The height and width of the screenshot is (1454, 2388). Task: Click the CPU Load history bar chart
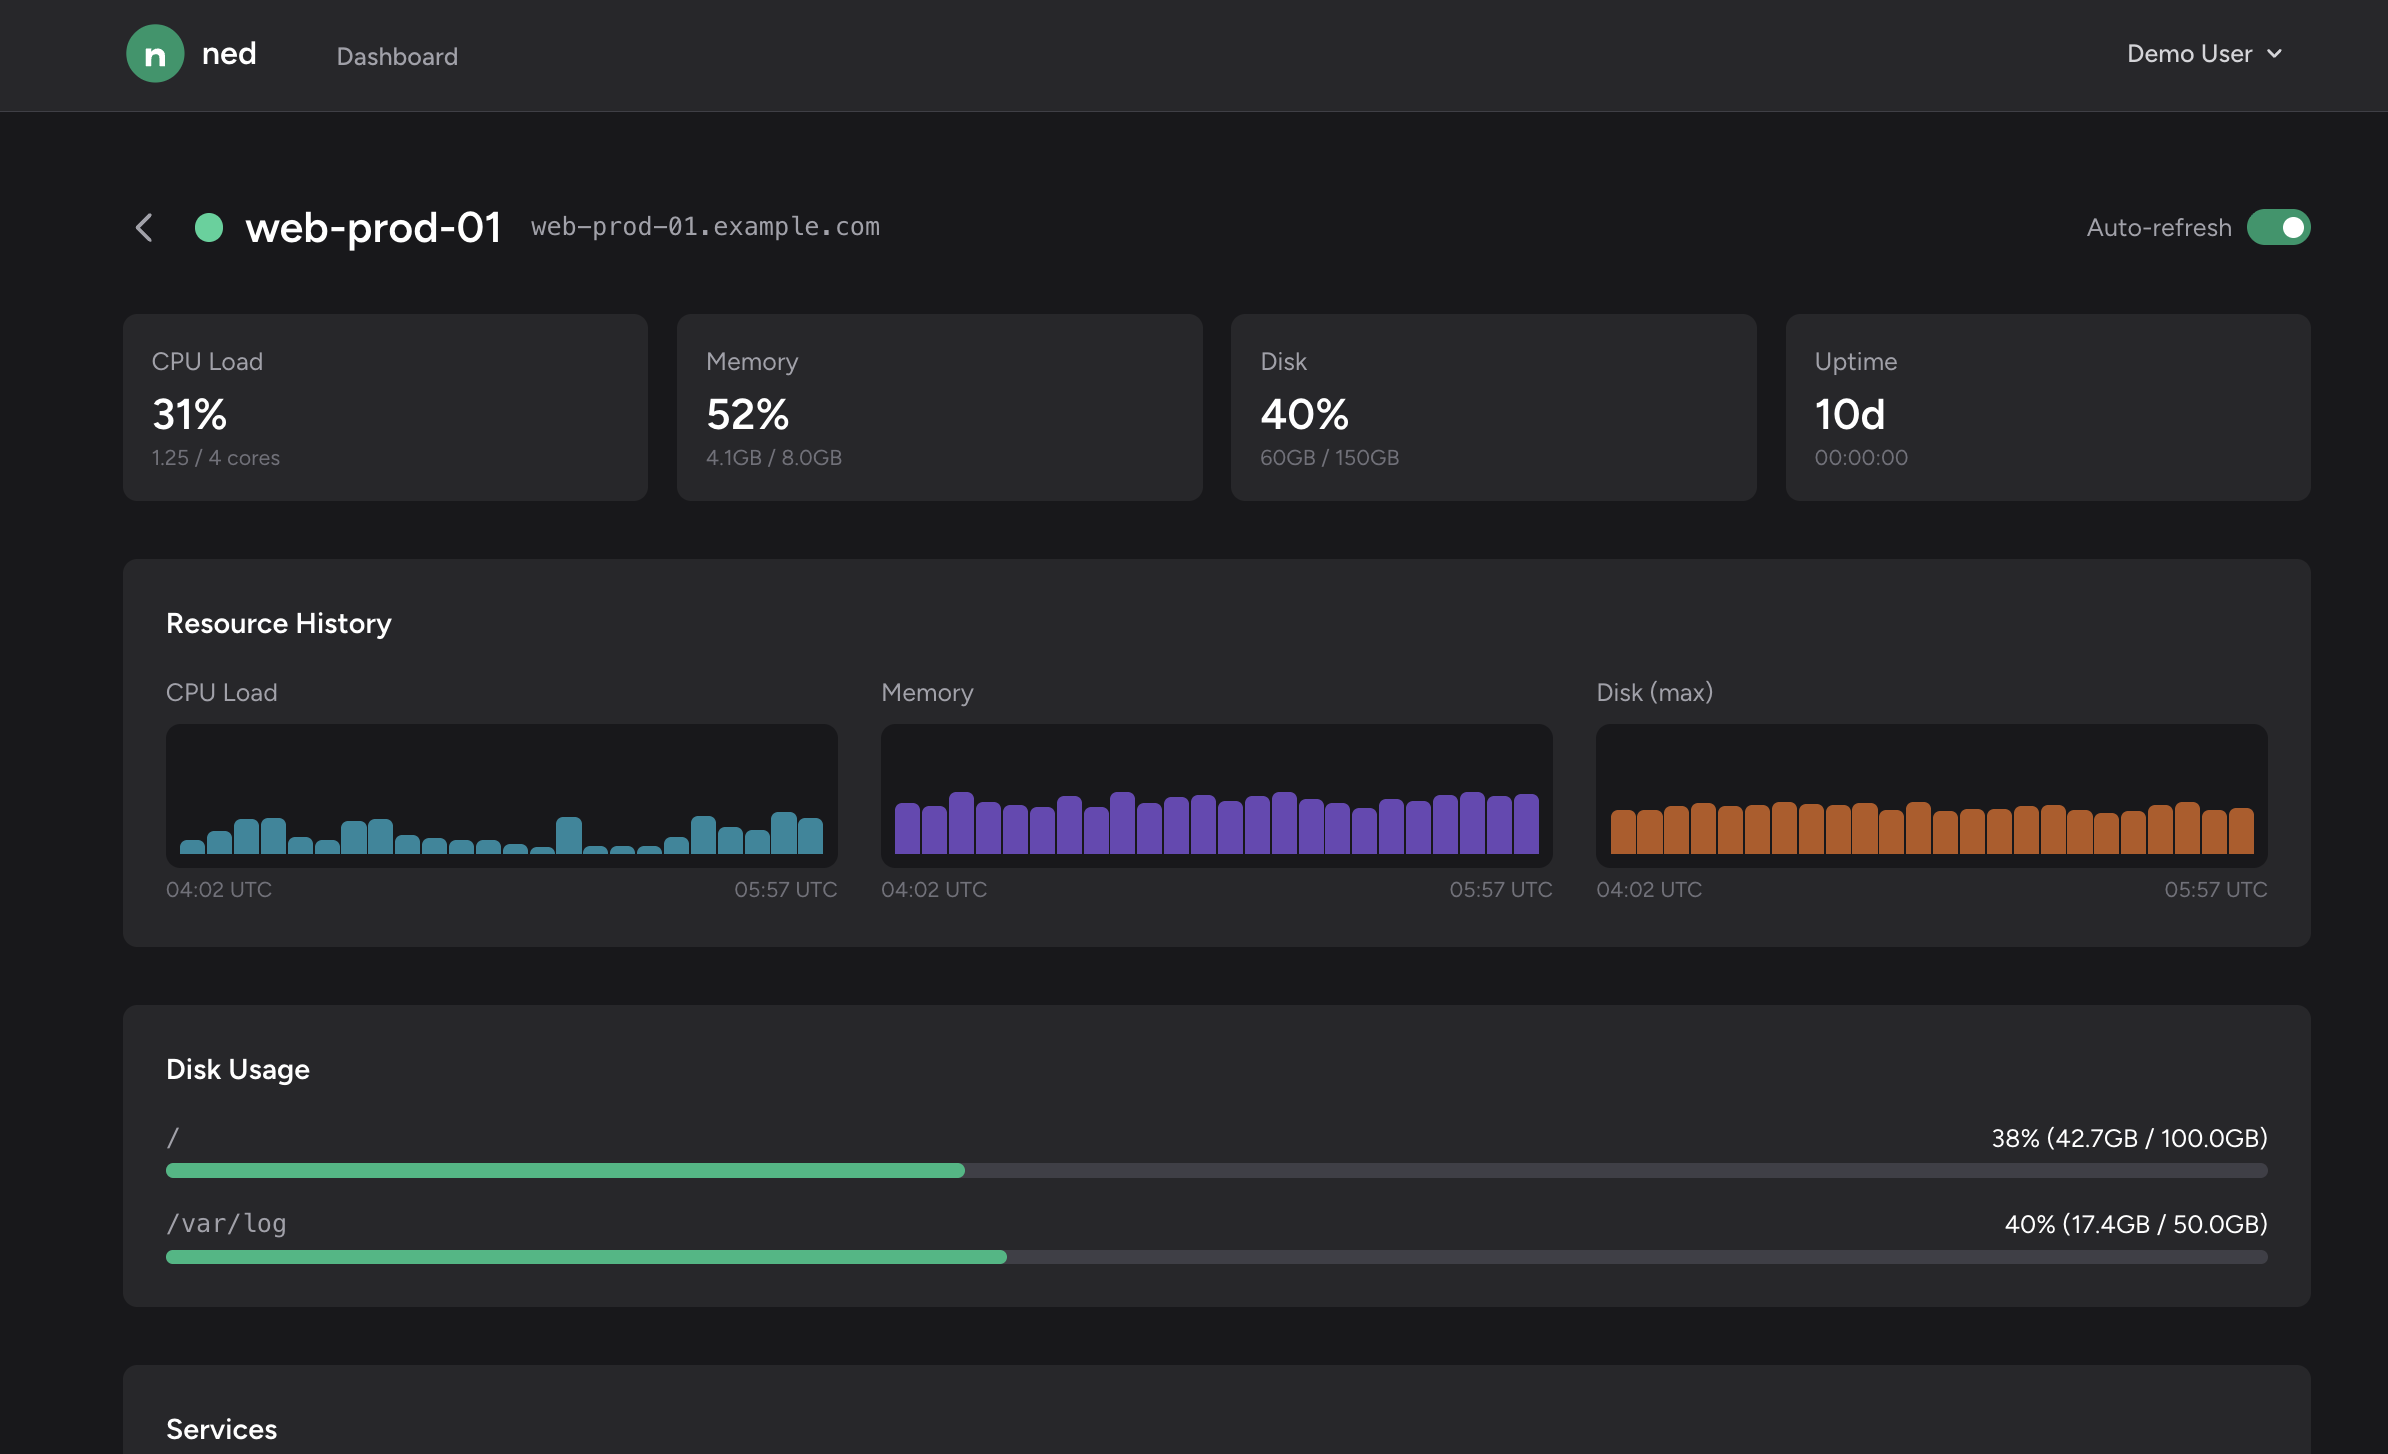pos(501,795)
